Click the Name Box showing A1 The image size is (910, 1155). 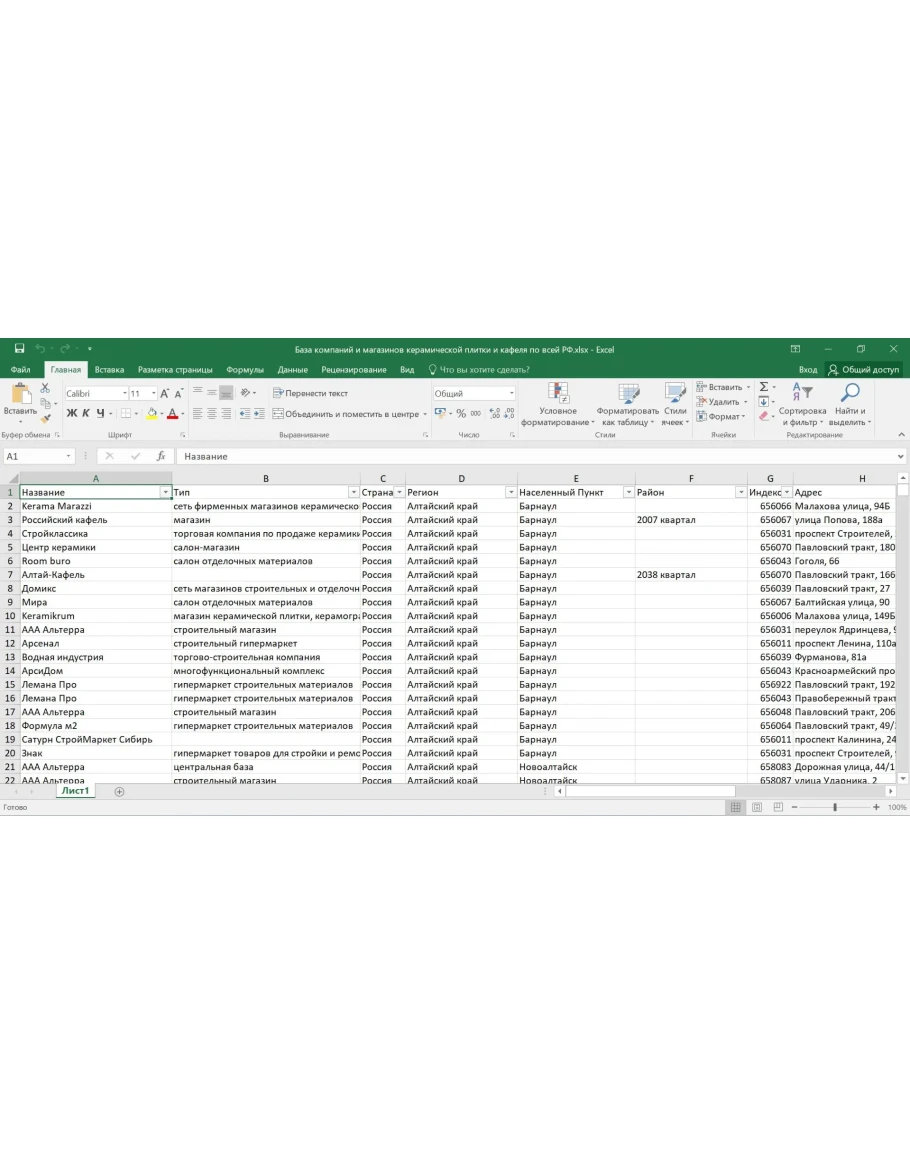pyautogui.click(x=38, y=457)
